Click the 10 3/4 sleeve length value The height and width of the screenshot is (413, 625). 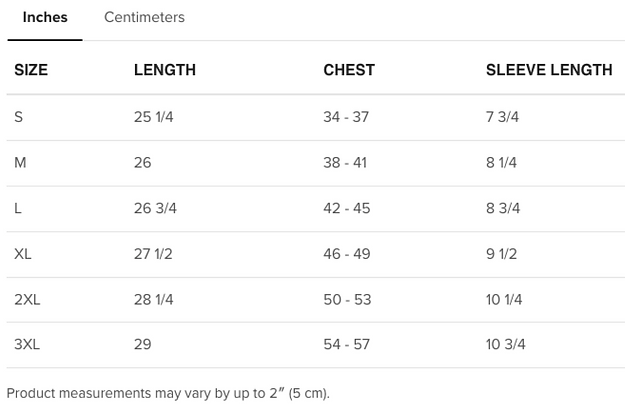pyautogui.click(x=506, y=345)
